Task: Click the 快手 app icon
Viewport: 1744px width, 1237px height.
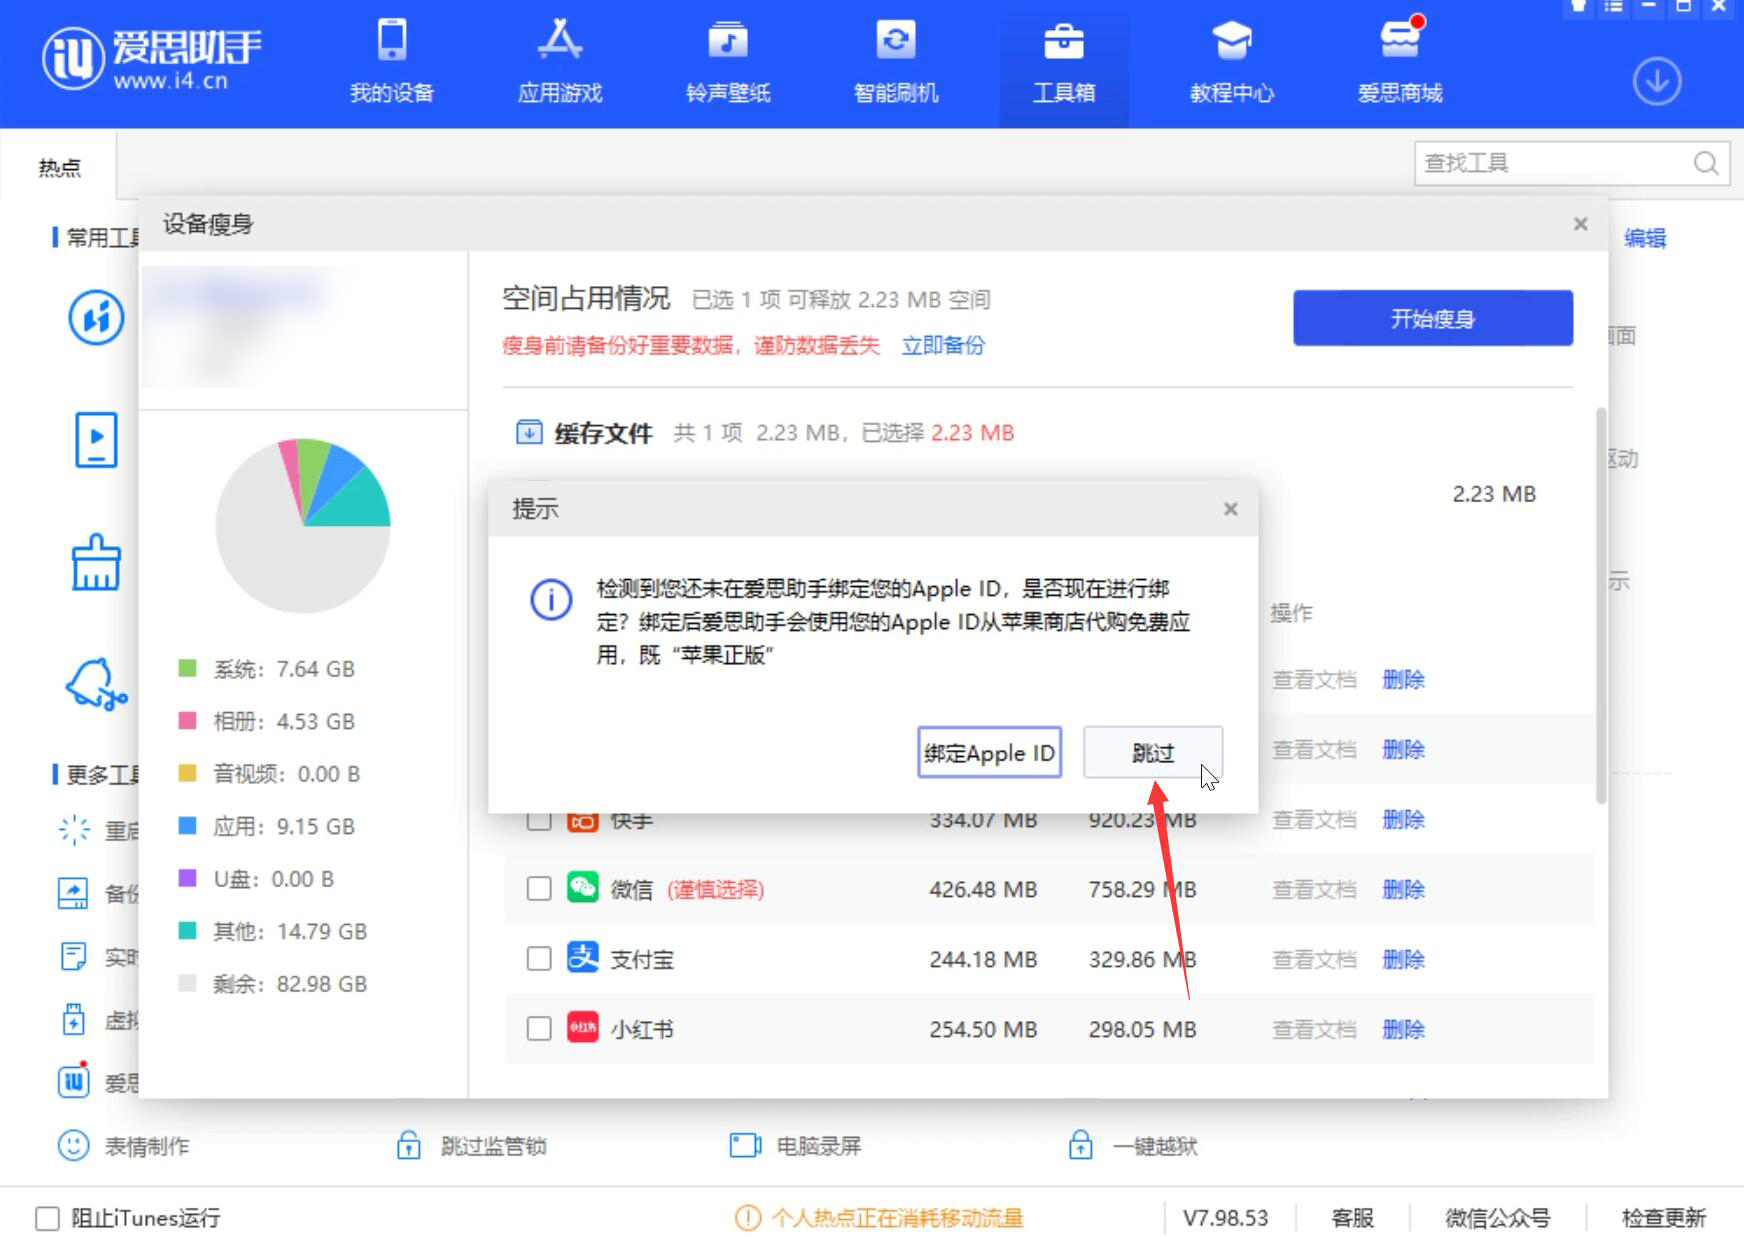Action: pyautogui.click(x=583, y=822)
